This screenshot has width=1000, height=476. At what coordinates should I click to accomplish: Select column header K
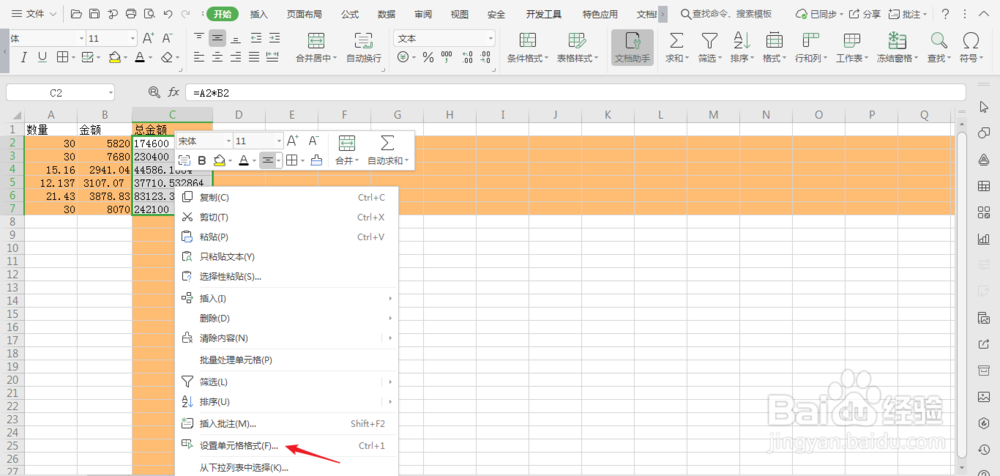point(608,115)
